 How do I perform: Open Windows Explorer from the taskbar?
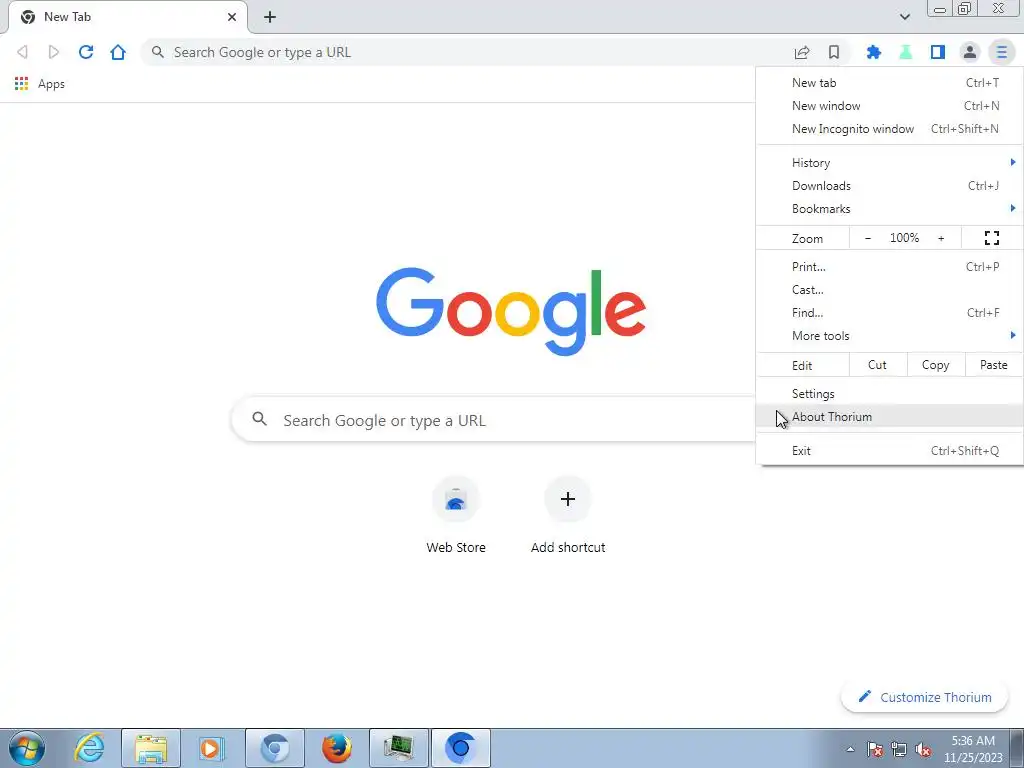coord(151,748)
